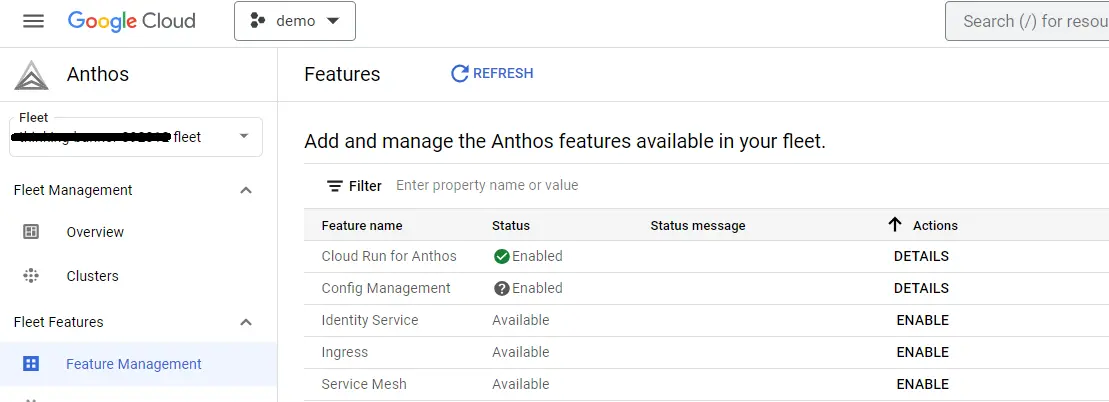The width and height of the screenshot is (1109, 402).
Task: Open the Fleet selector dropdown
Action: [x=244, y=137]
